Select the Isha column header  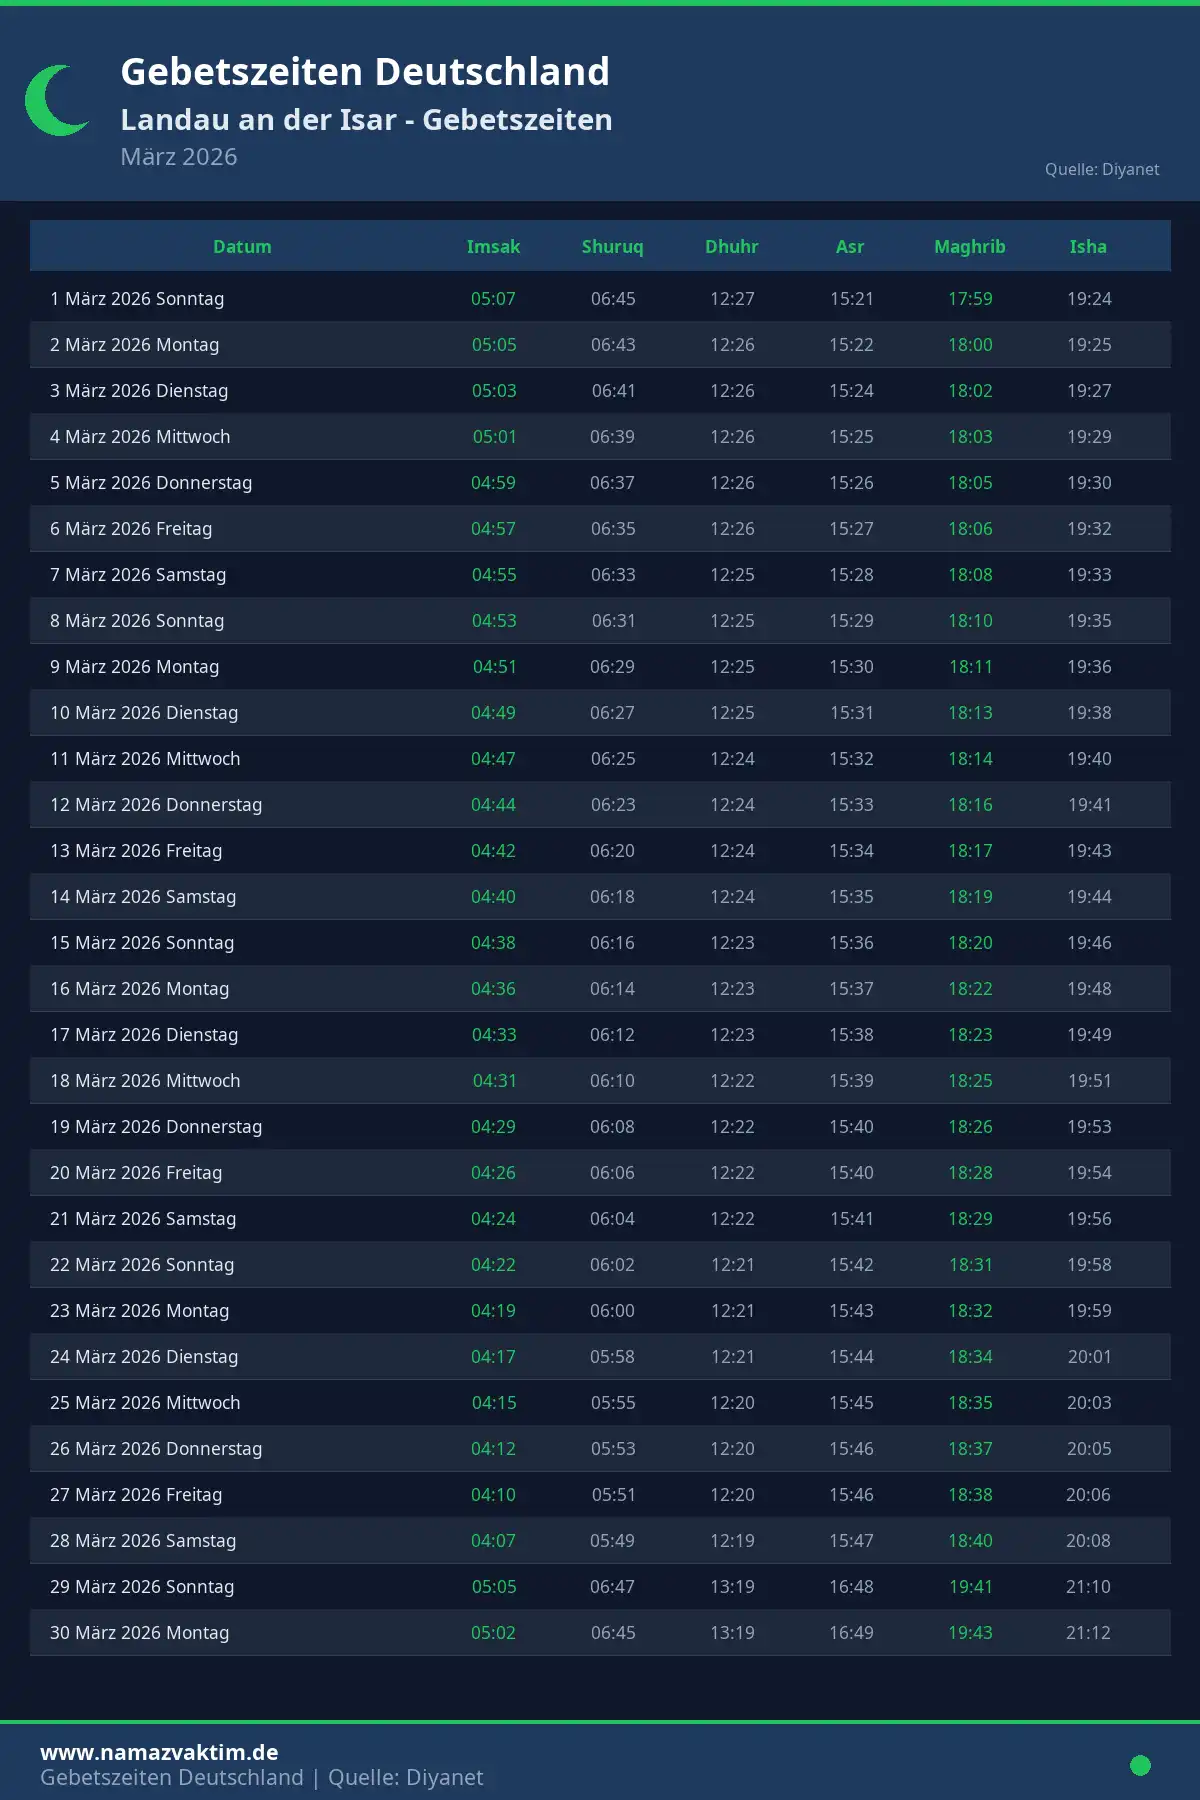1088,247
